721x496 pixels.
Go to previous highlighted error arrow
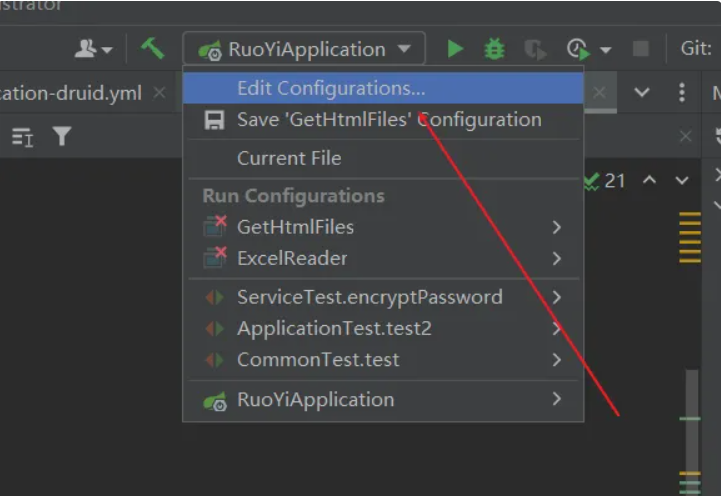(649, 180)
